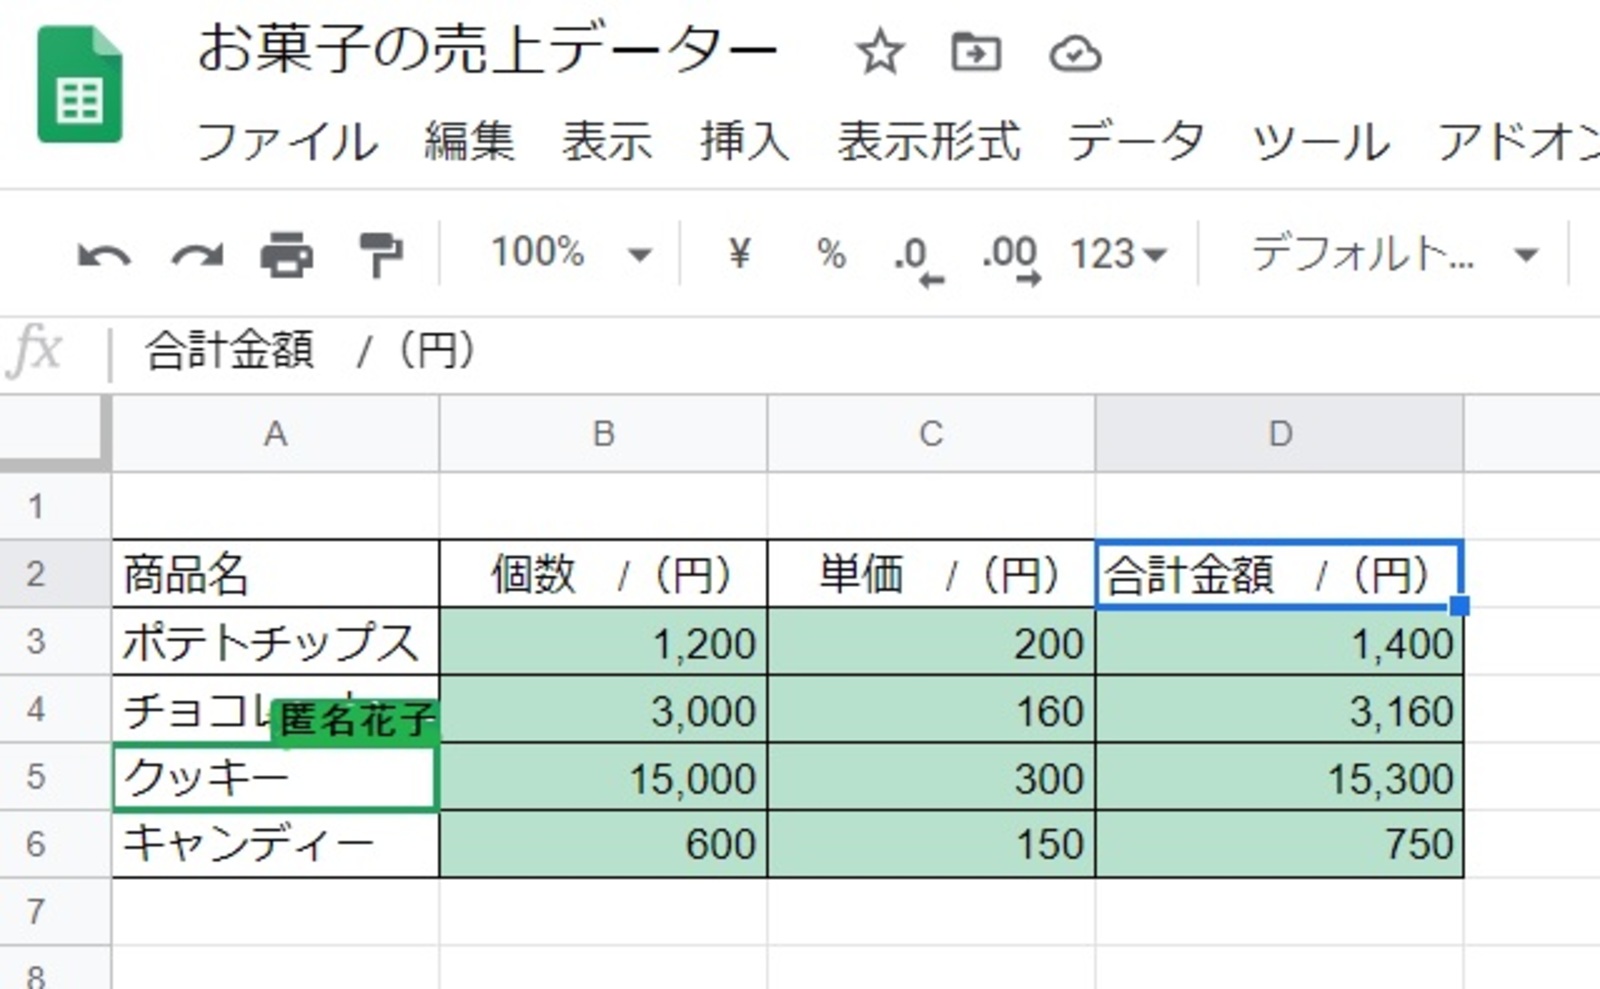Select row 5 header
Viewport: 1600px width, 989px height.
coord(55,776)
